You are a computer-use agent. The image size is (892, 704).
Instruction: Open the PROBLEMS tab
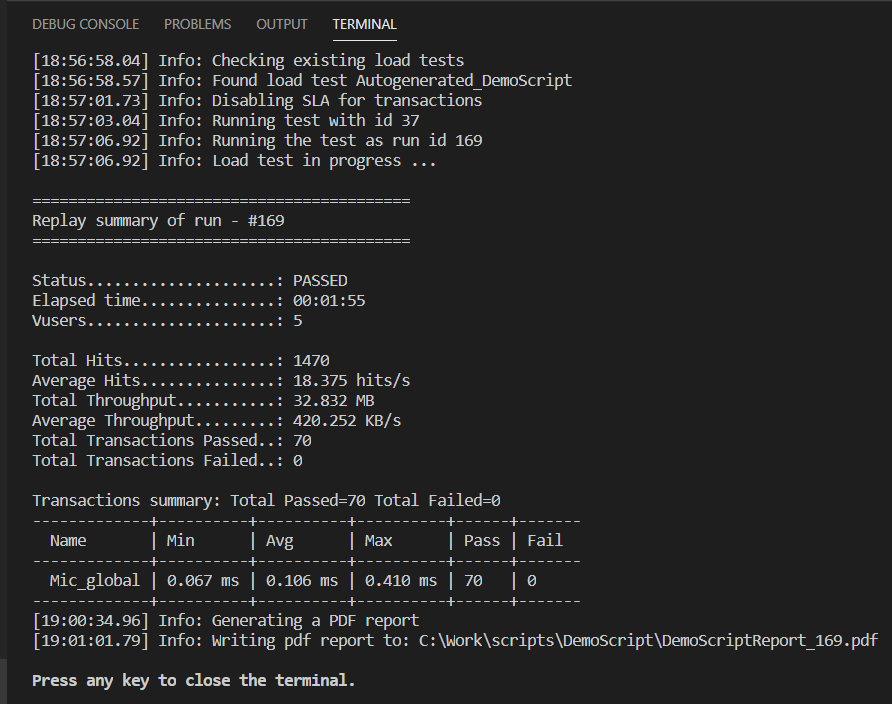point(197,24)
